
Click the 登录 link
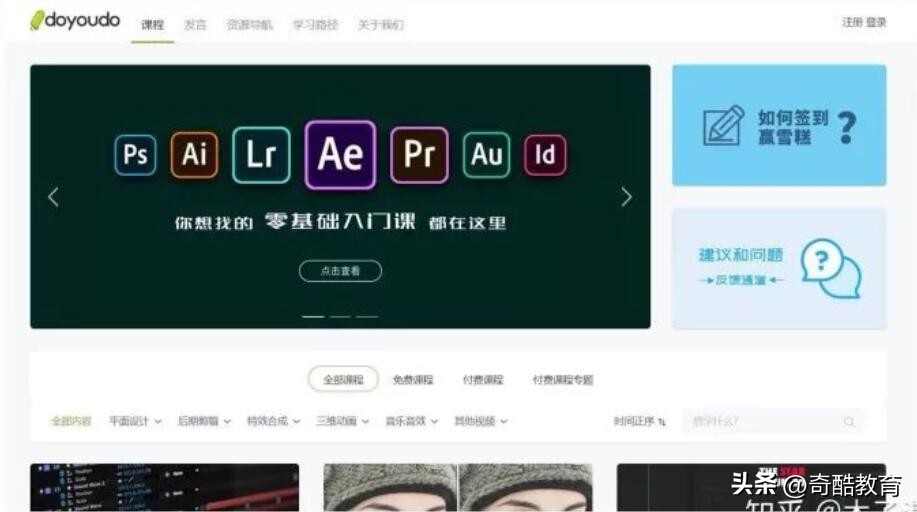pos(876,22)
